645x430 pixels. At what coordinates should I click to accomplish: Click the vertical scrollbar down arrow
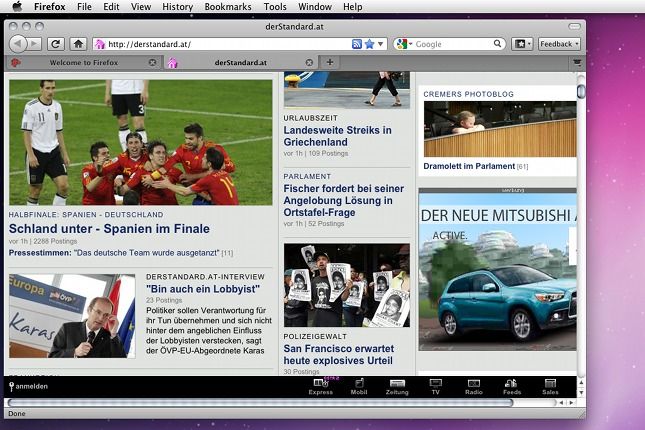[x=581, y=393]
